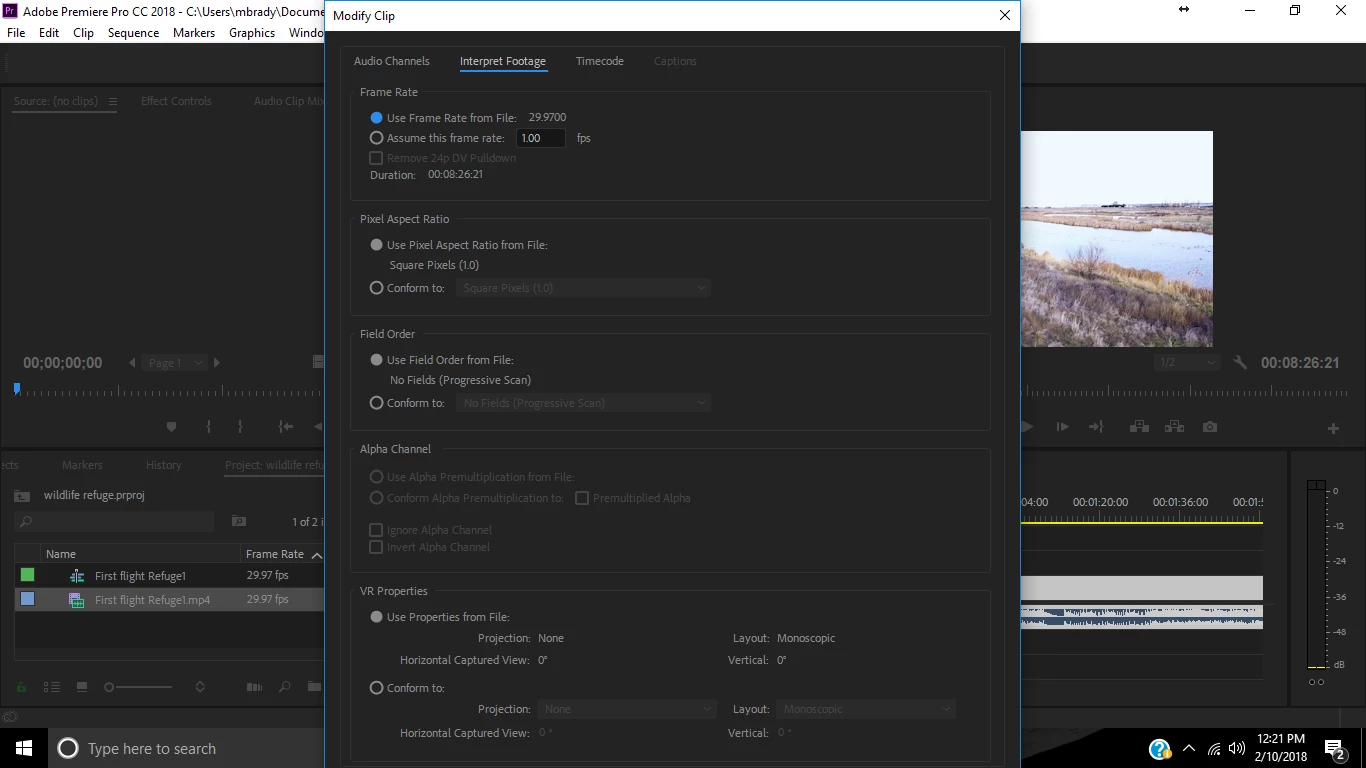The height and width of the screenshot is (768, 1366).
Task: Click the volume icon in system tray
Action: (x=1237, y=748)
